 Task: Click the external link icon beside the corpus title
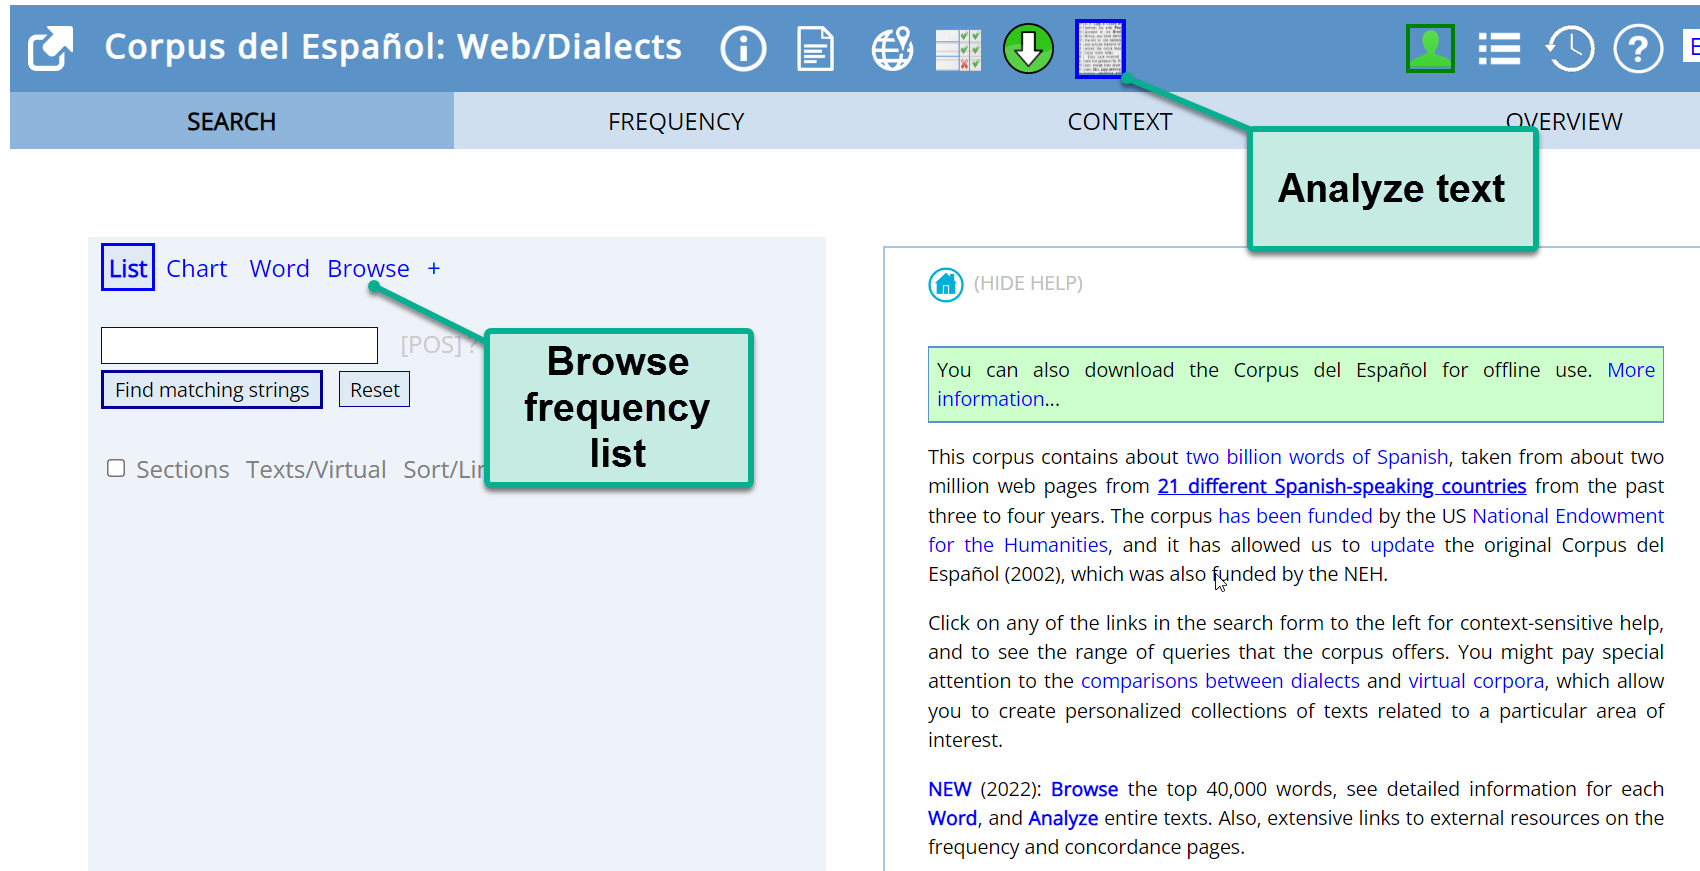pos(50,49)
